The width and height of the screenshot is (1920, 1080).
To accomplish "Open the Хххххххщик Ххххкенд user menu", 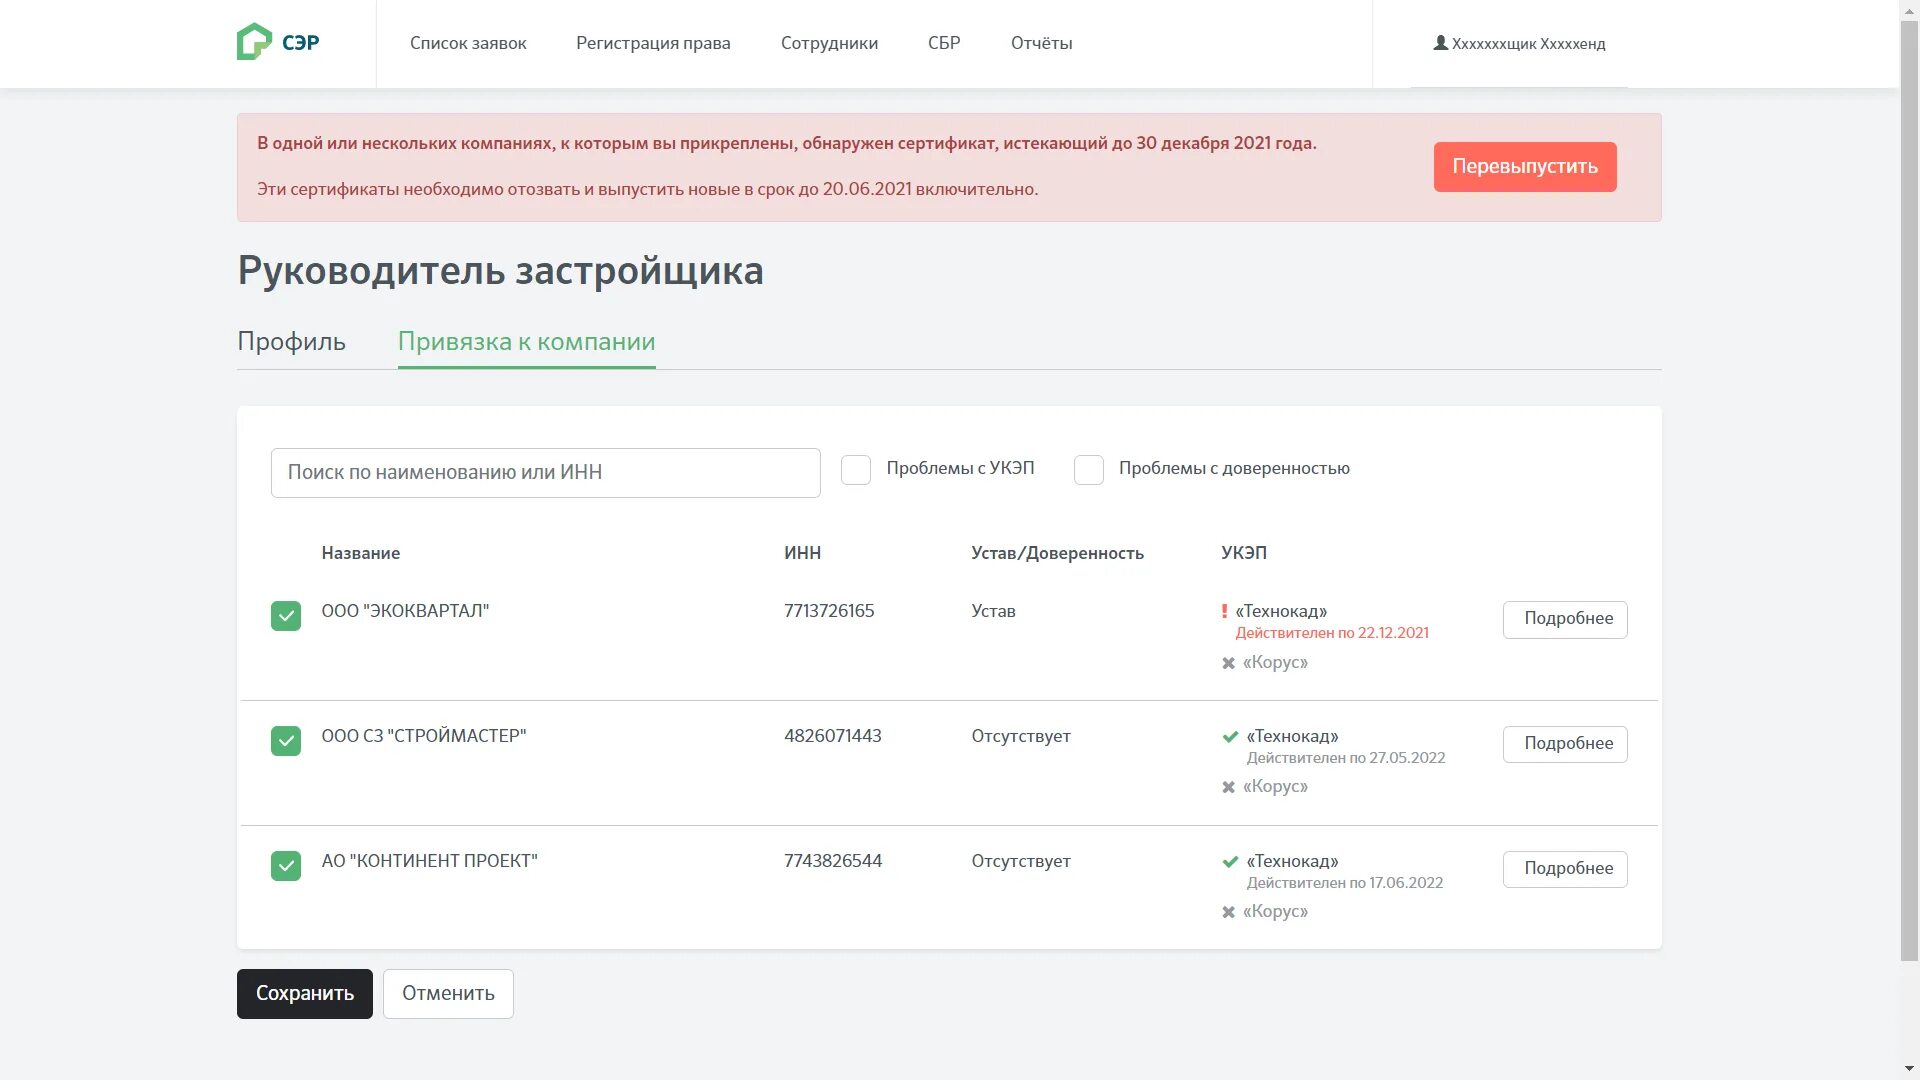I will (1519, 43).
